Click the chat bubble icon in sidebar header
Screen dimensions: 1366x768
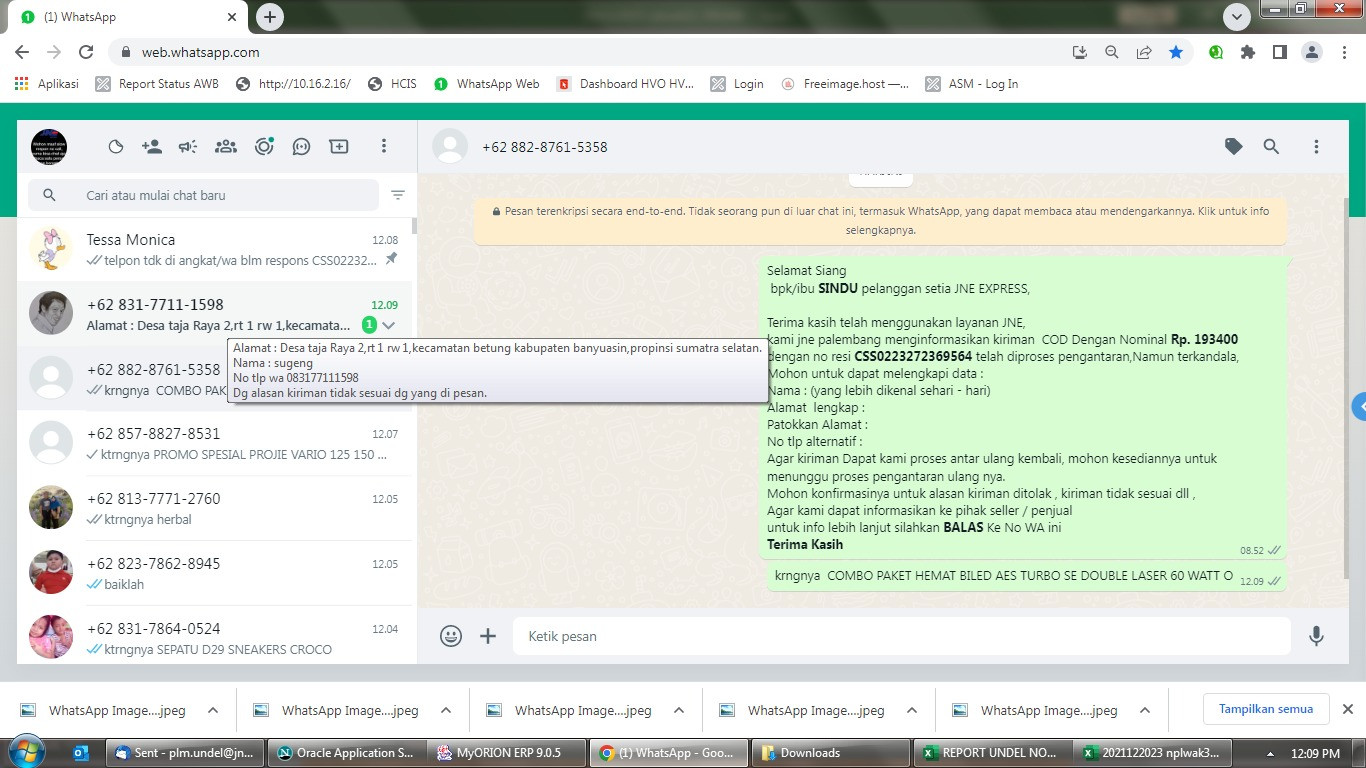point(301,147)
